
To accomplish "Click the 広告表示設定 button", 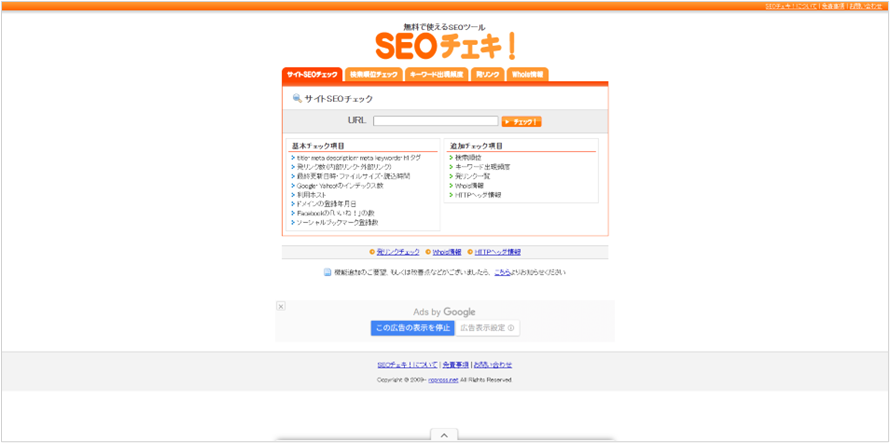I will click(x=487, y=328).
